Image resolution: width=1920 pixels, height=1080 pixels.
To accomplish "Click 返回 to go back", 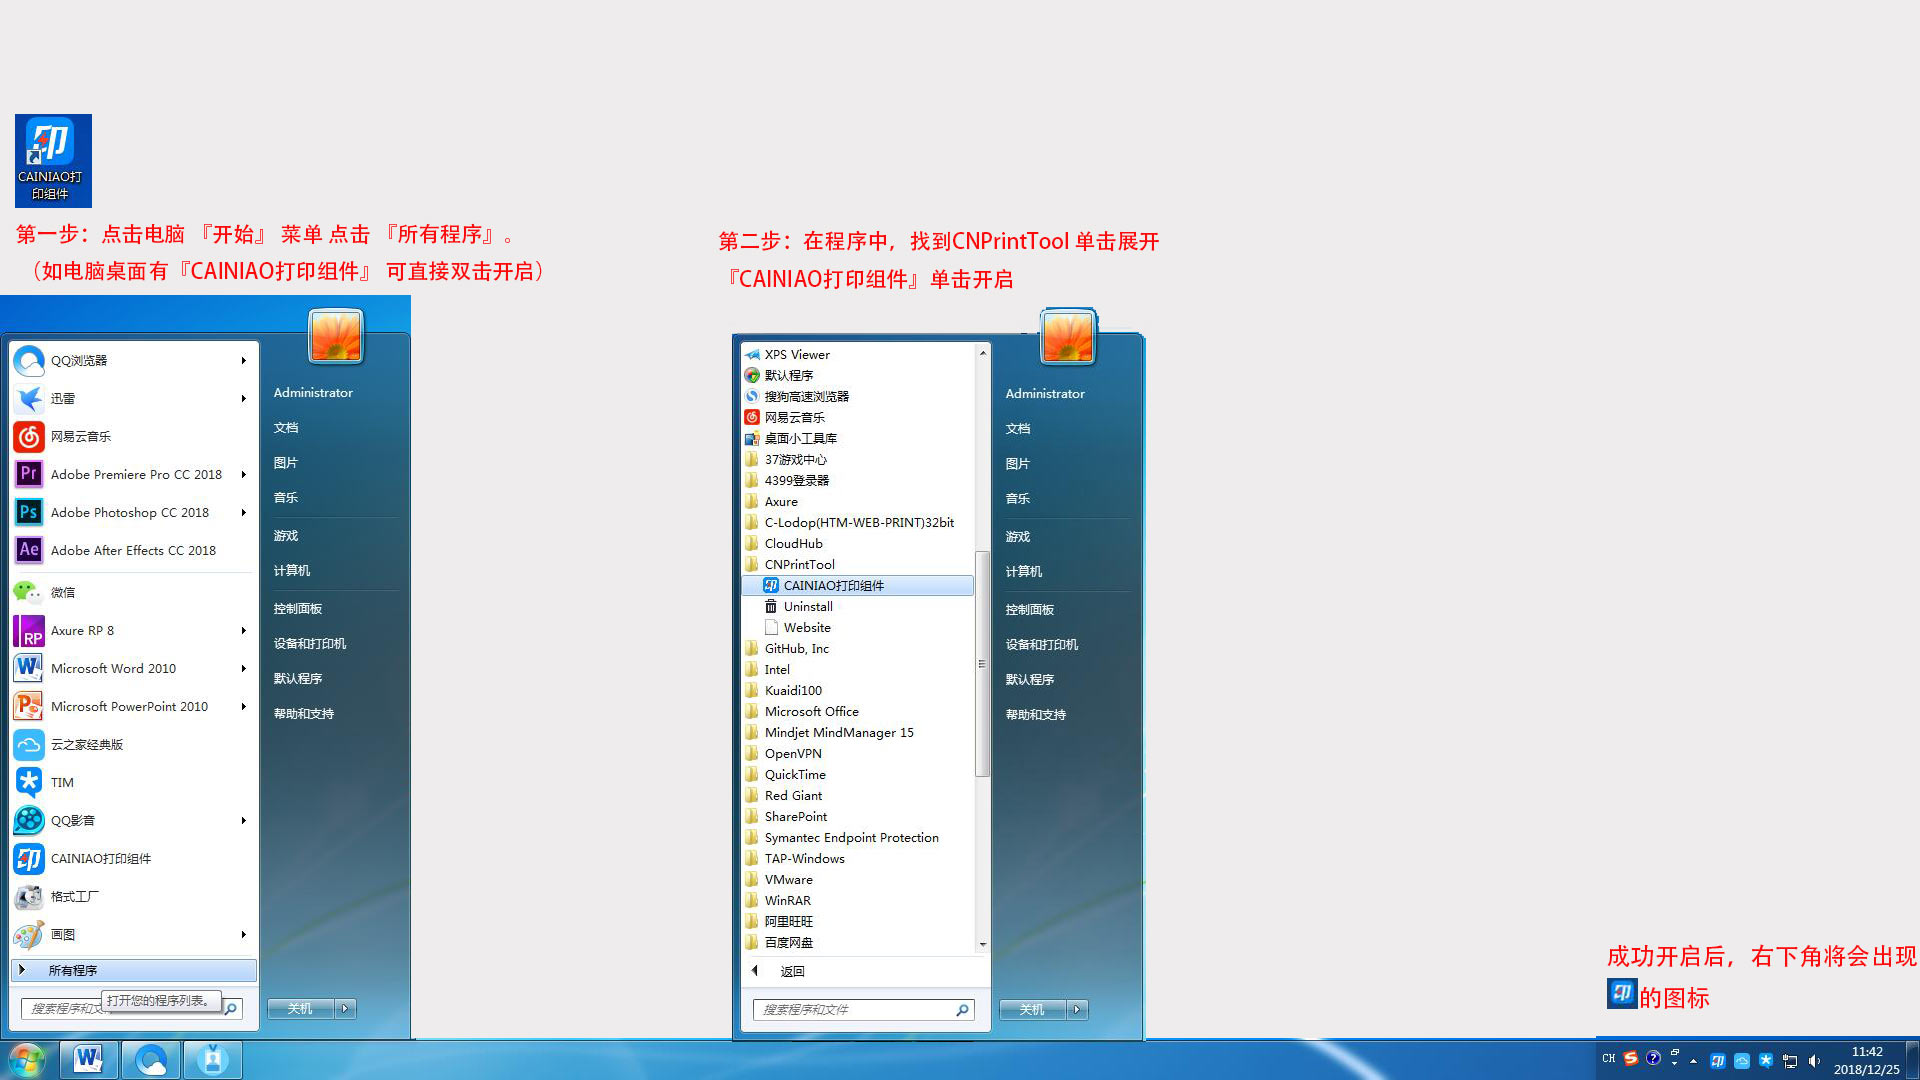I will (791, 972).
